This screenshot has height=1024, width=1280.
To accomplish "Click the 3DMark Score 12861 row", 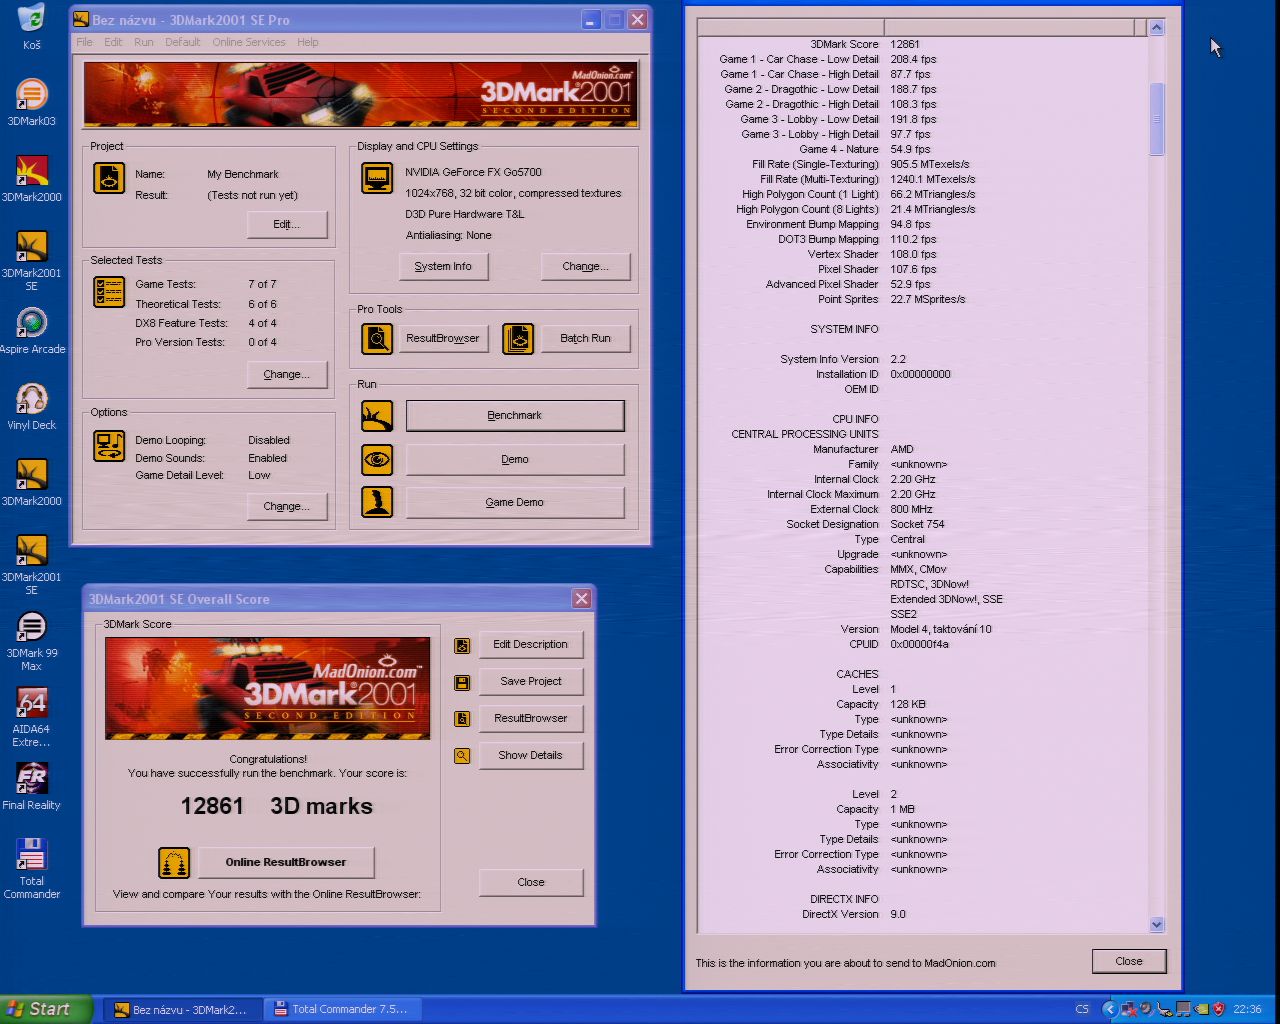I will (922, 44).
